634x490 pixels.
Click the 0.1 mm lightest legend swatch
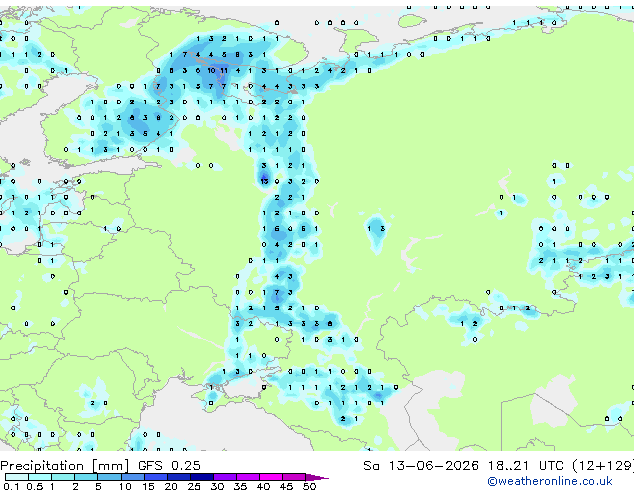tap(17, 477)
